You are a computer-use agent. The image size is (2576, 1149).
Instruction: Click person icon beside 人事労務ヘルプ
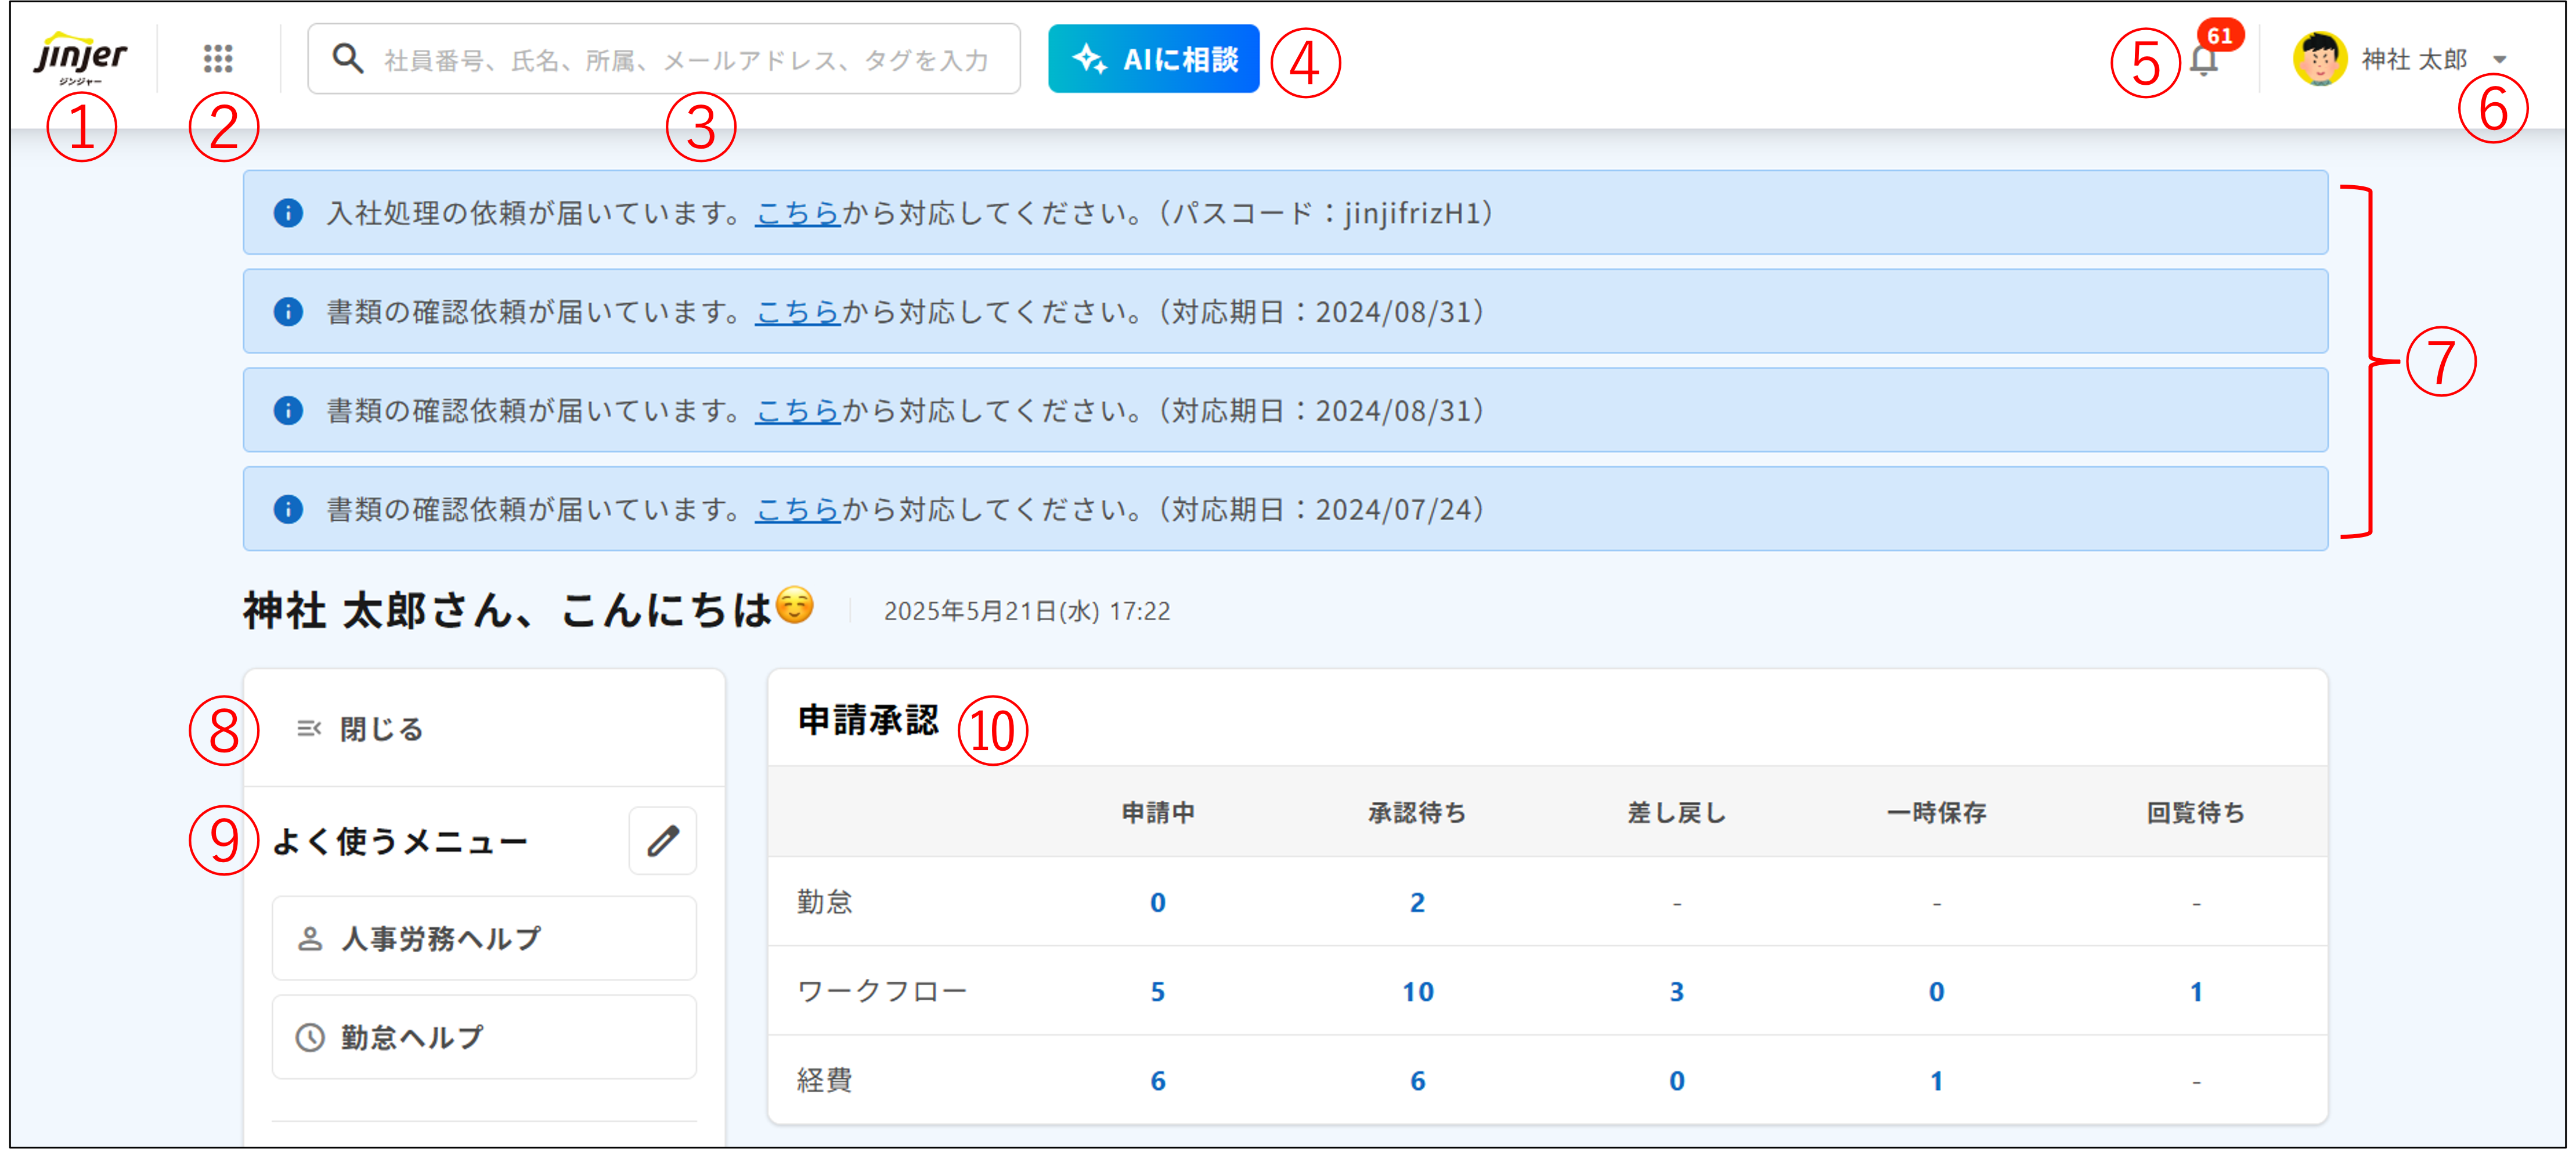310,938
